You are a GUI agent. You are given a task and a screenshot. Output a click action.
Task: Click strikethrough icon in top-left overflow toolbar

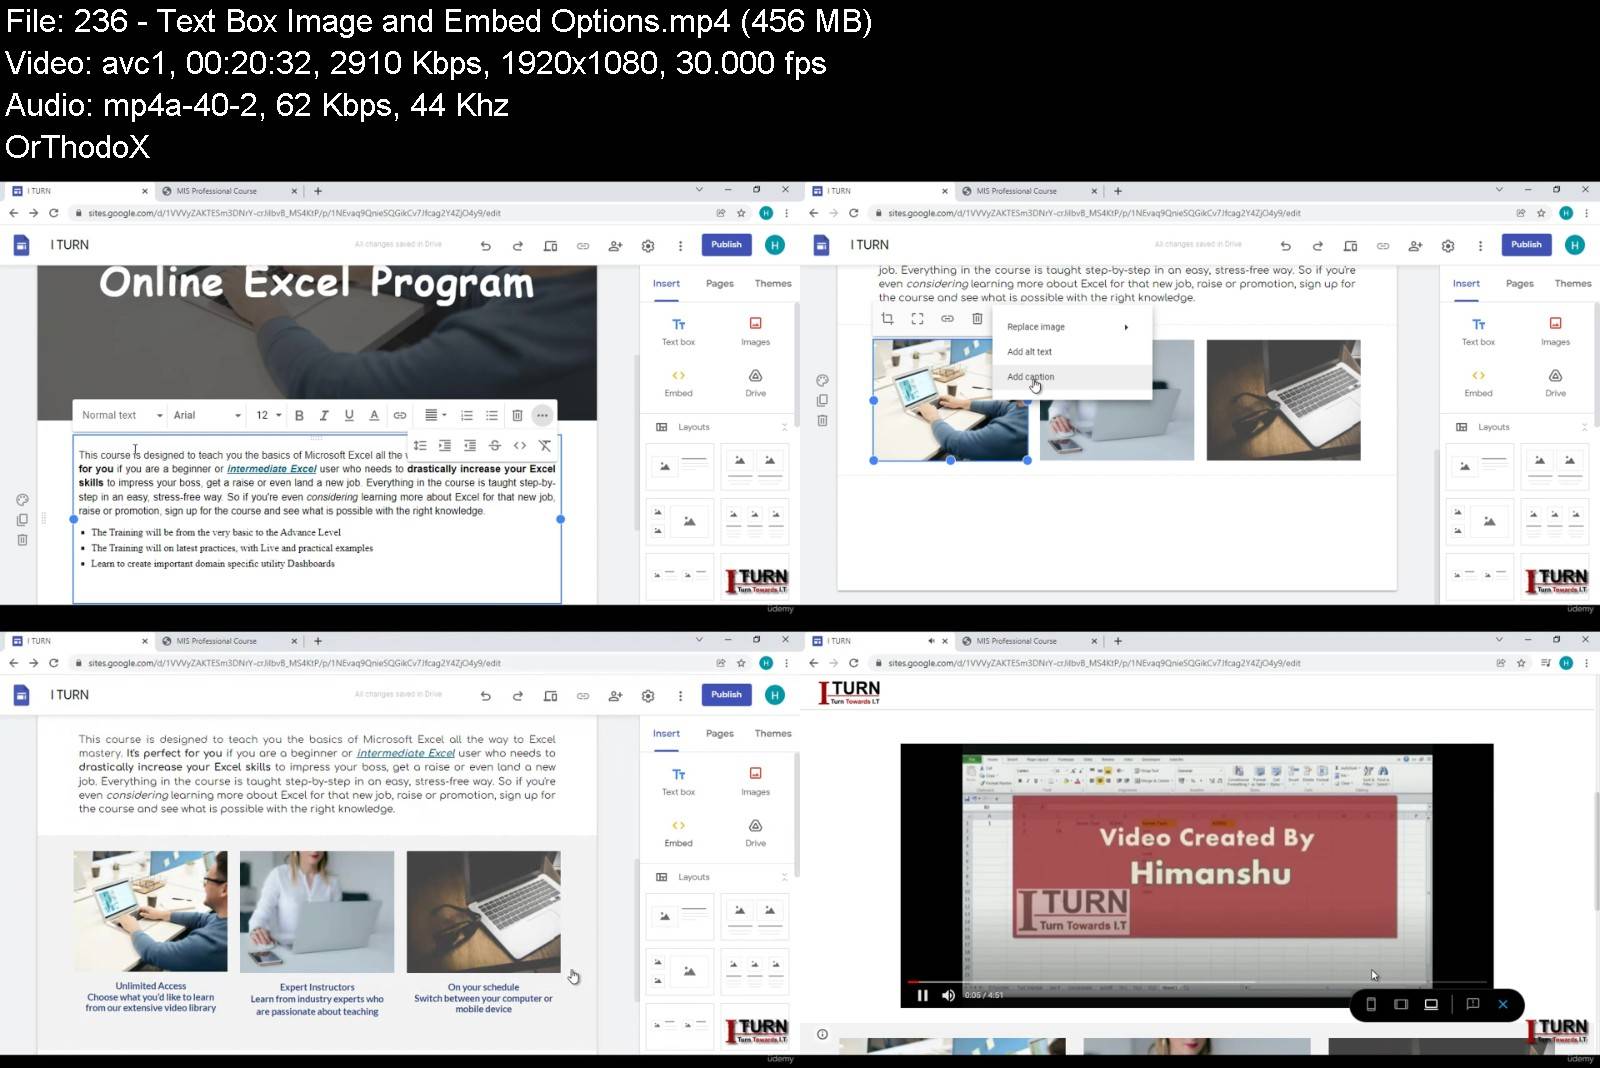click(494, 445)
